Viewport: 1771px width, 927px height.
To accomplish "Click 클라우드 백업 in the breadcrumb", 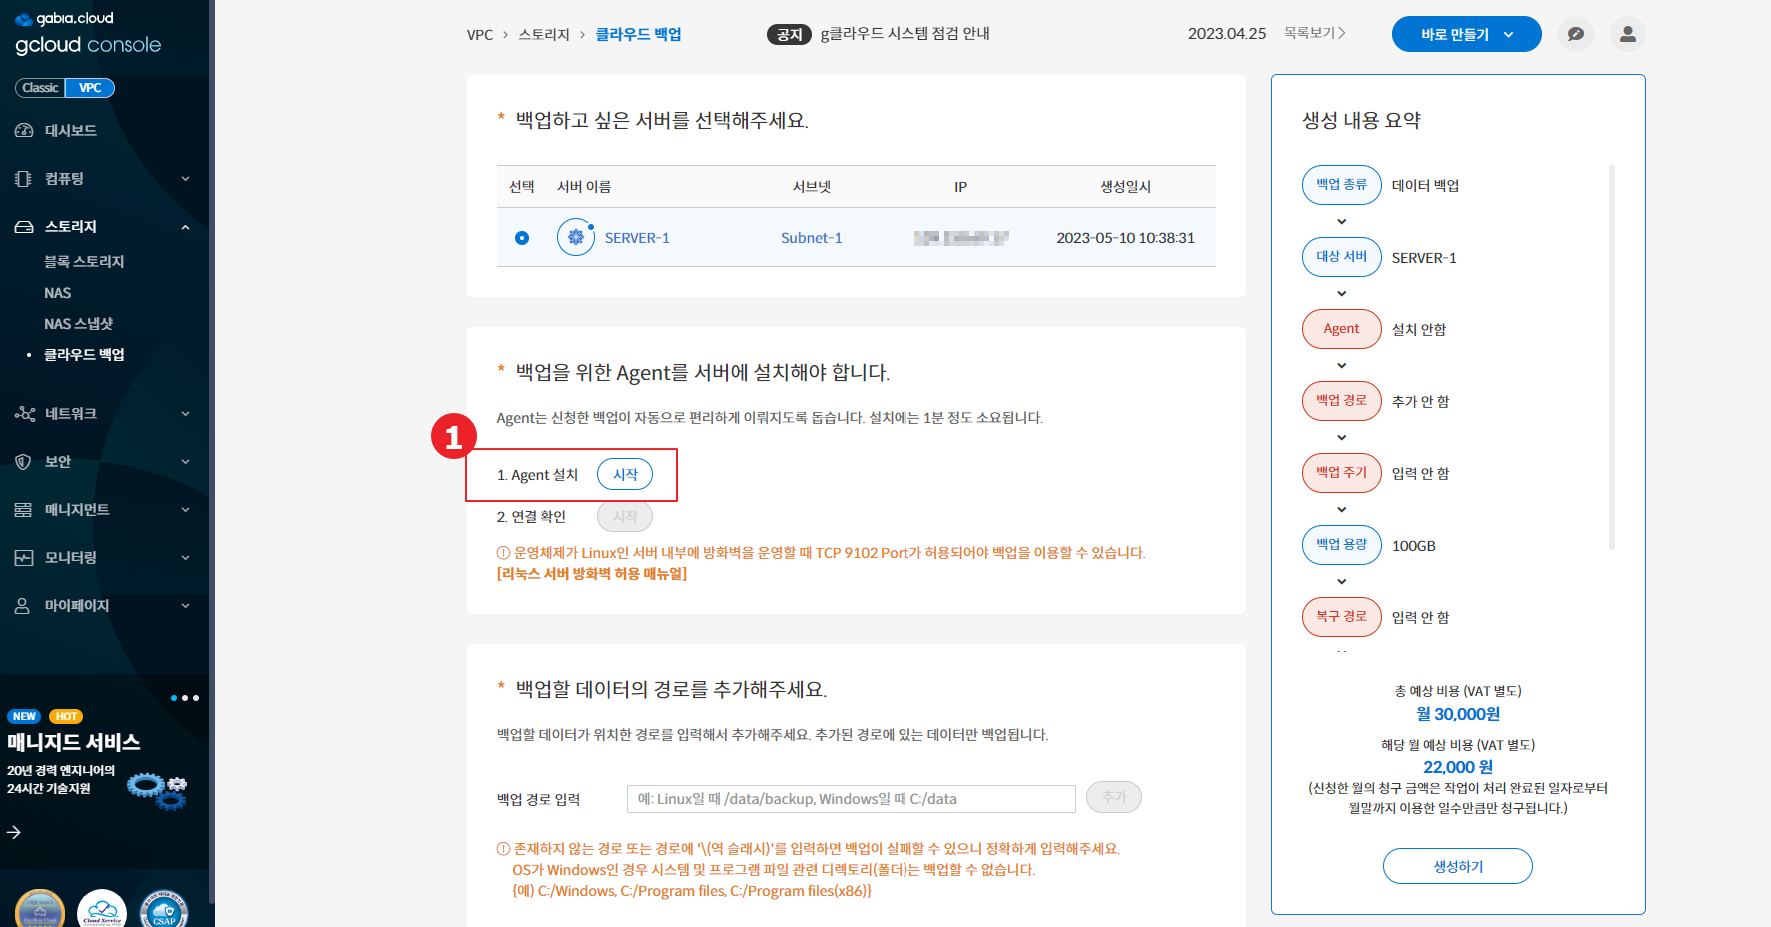I will point(638,35).
